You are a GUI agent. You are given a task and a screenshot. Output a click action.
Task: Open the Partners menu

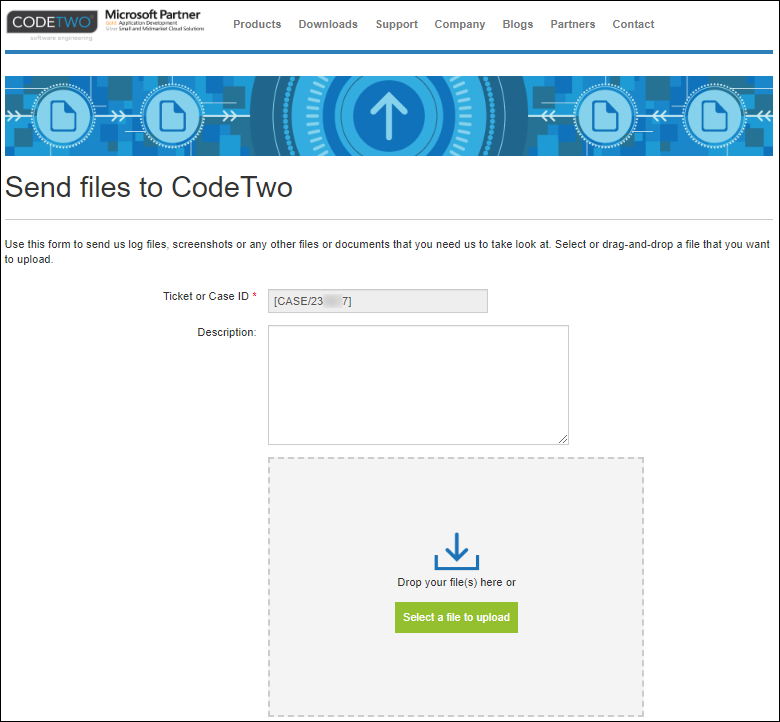[573, 24]
